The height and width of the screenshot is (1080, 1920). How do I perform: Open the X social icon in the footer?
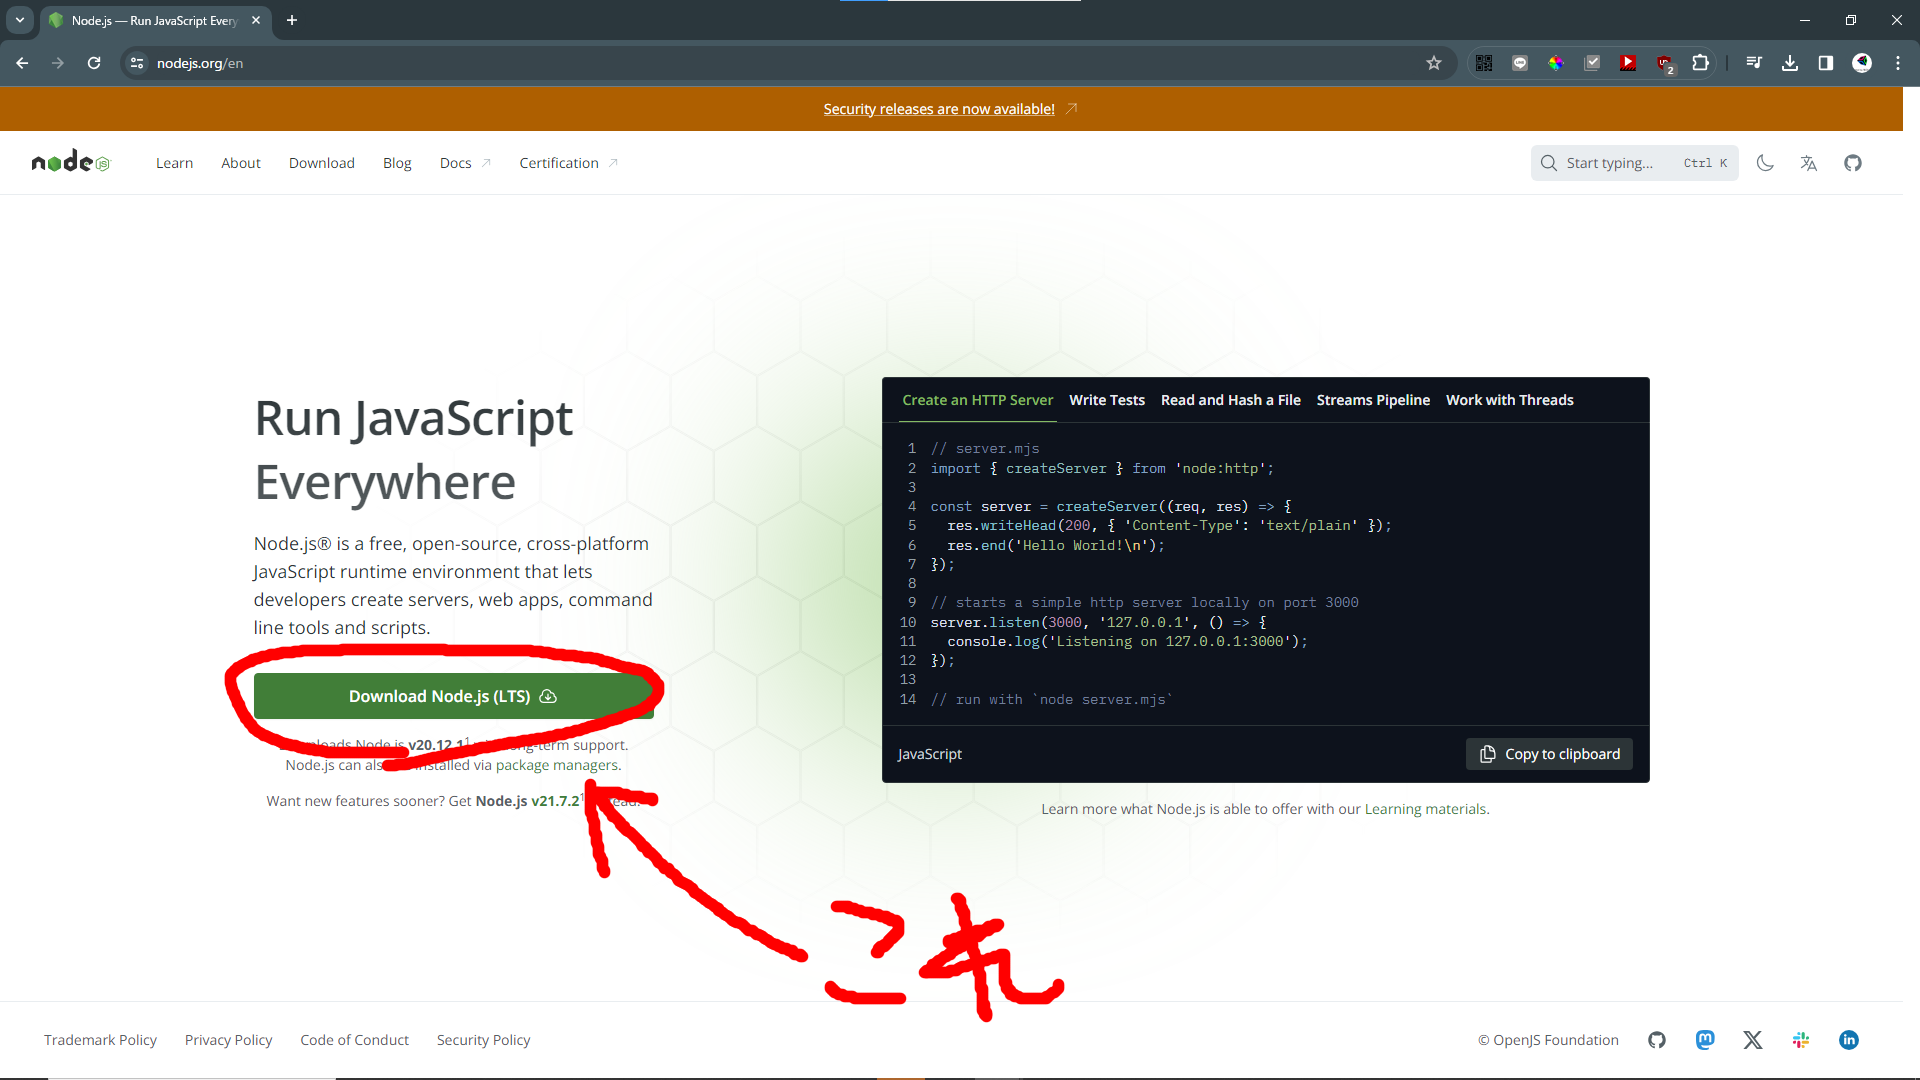(1753, 1040)
